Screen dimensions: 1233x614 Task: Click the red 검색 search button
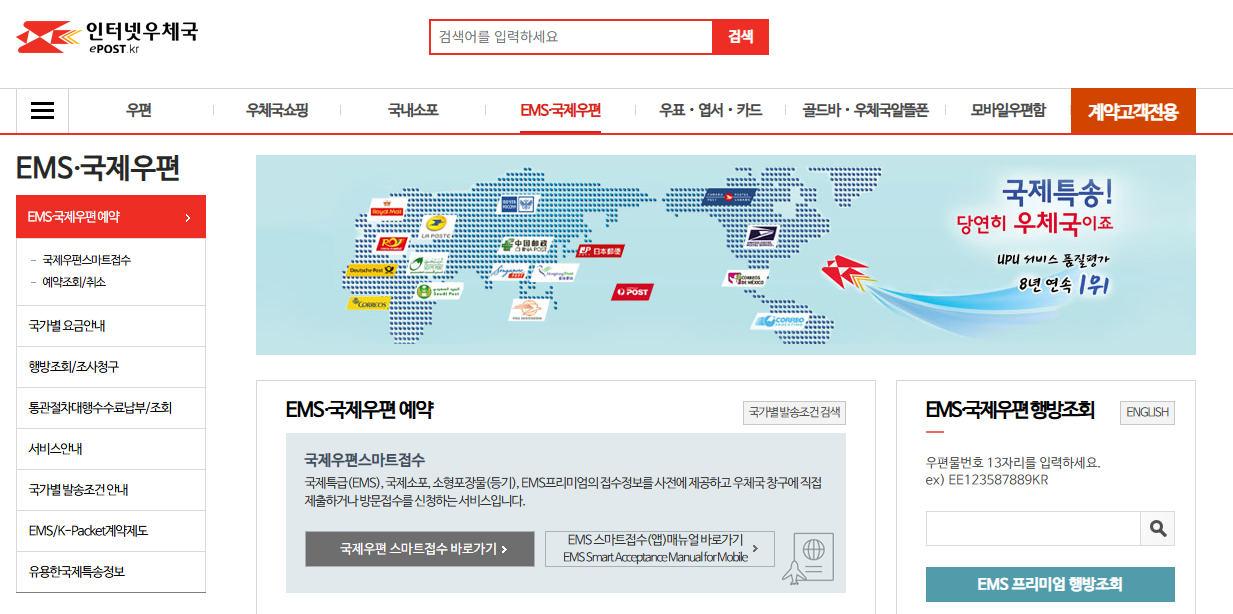(x=740, y=37)
